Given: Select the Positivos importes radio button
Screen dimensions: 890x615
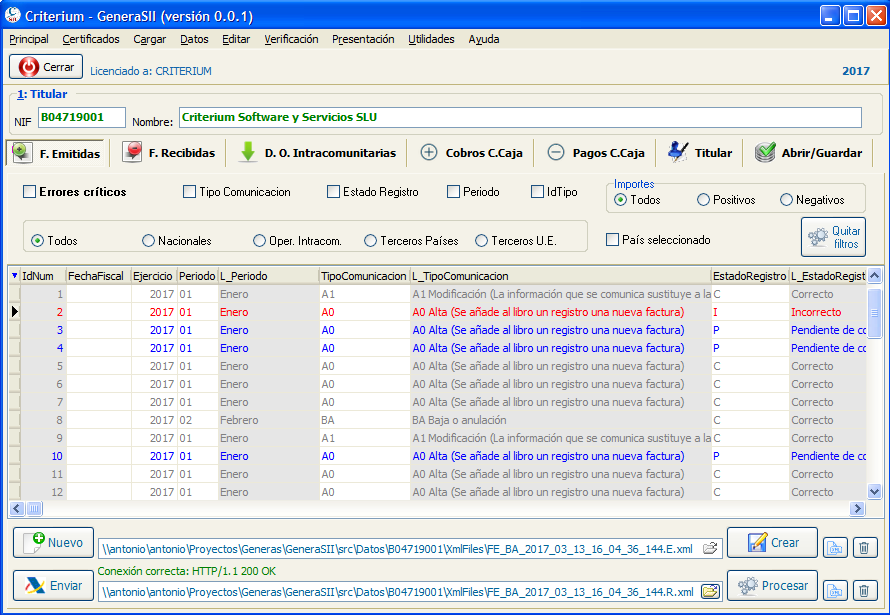Looking at the screenshot, I should 703,200.
